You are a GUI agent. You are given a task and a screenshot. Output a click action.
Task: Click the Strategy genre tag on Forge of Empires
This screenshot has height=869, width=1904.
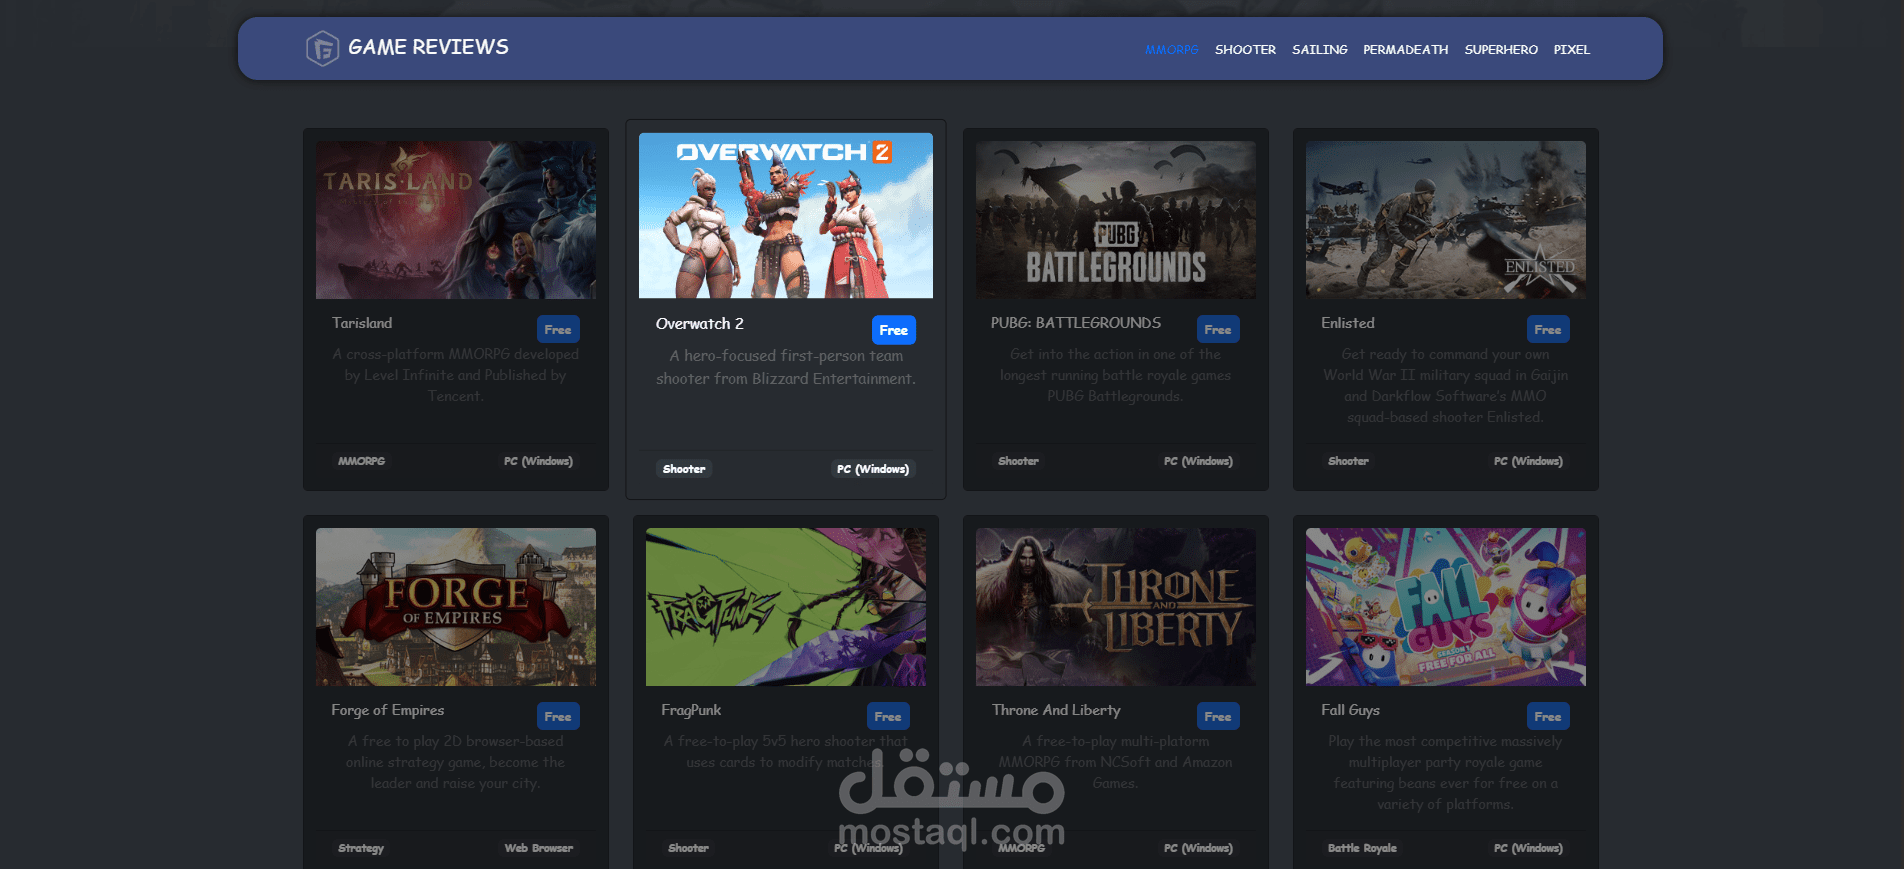click(x=361, y=848)
